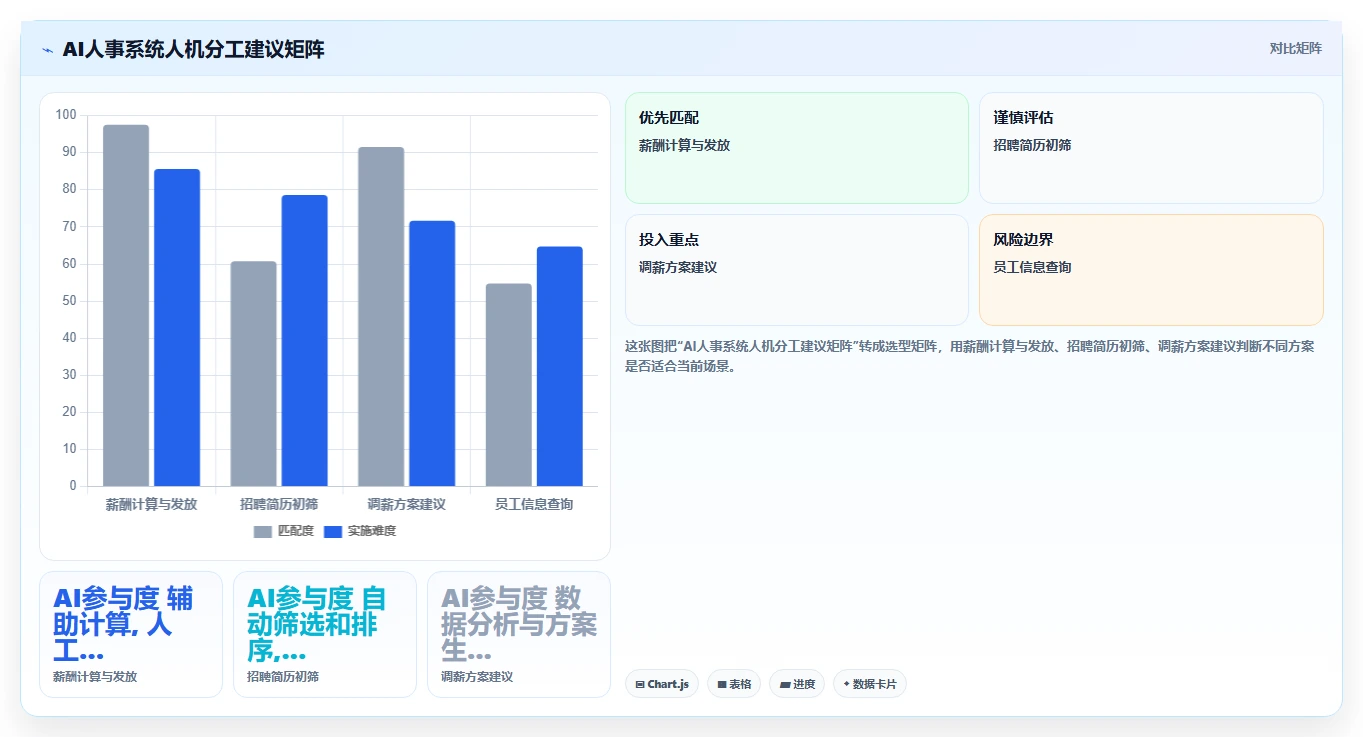Click the blue 实施难度 bar for 员工信息查询
1363x737 pixels.
(x=560, y=367)
